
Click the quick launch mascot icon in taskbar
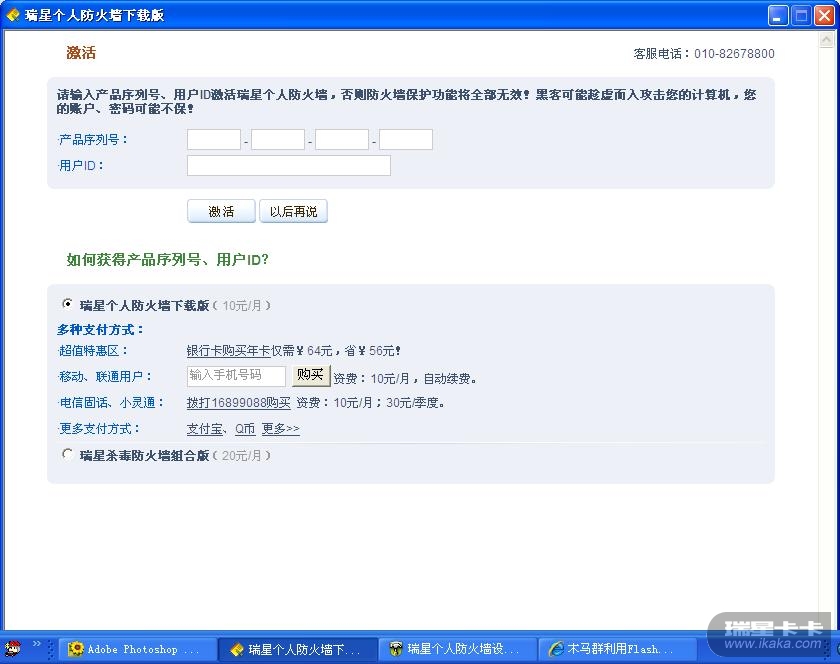pos(13,649)
